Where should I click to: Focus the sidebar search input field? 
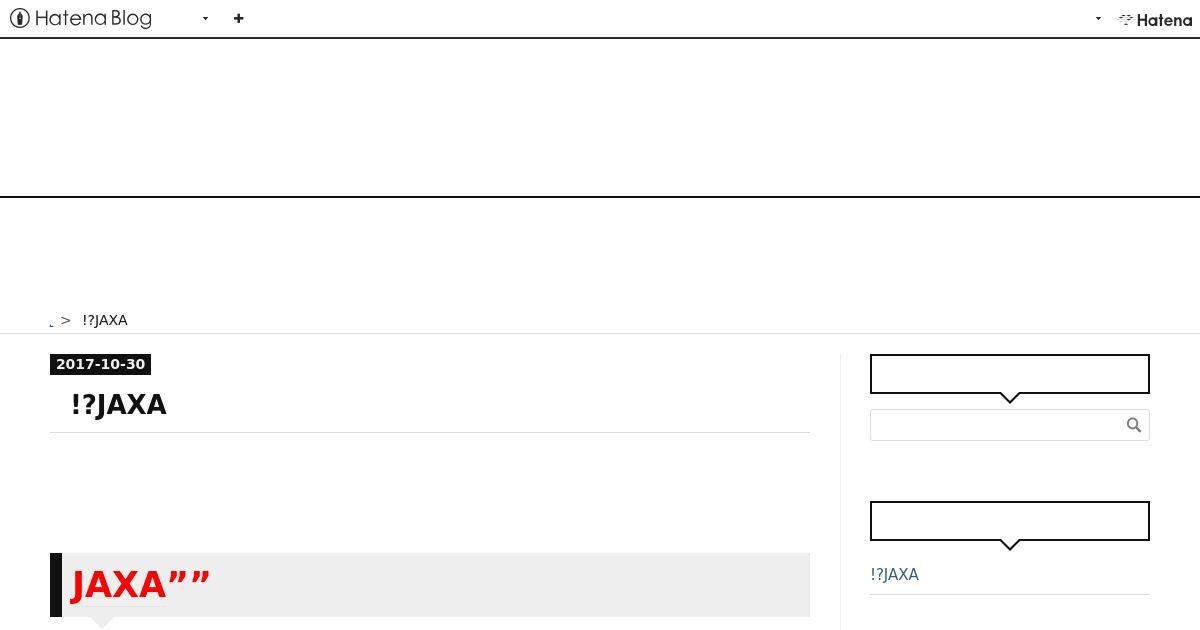click(x=995, y=425)
